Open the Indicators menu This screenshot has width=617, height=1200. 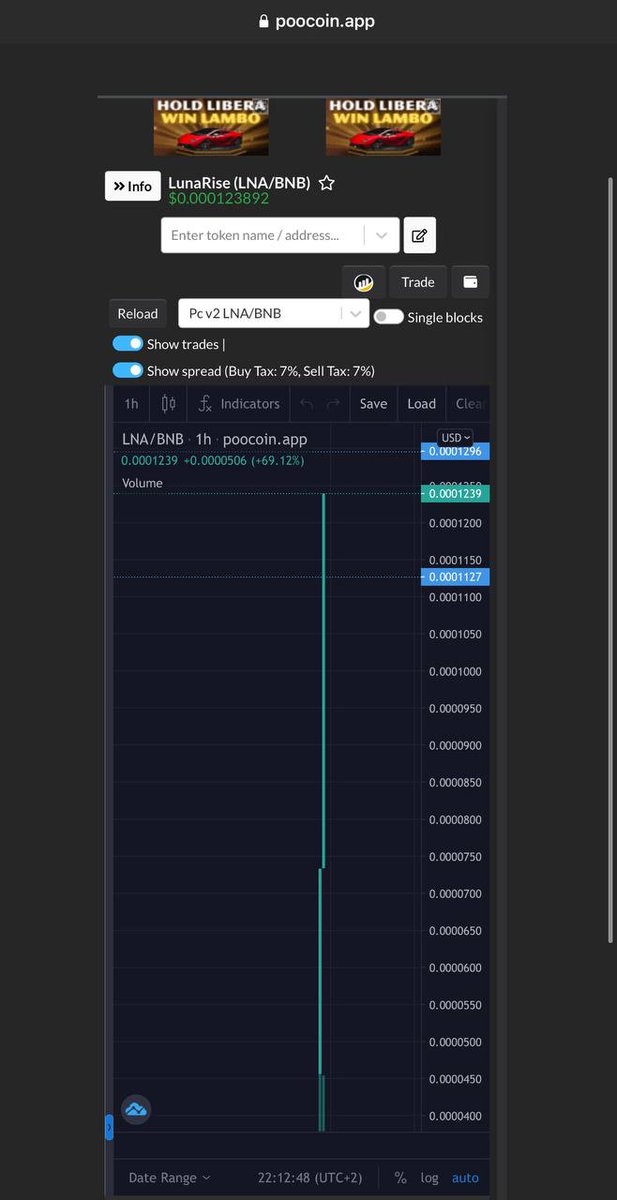239,404
